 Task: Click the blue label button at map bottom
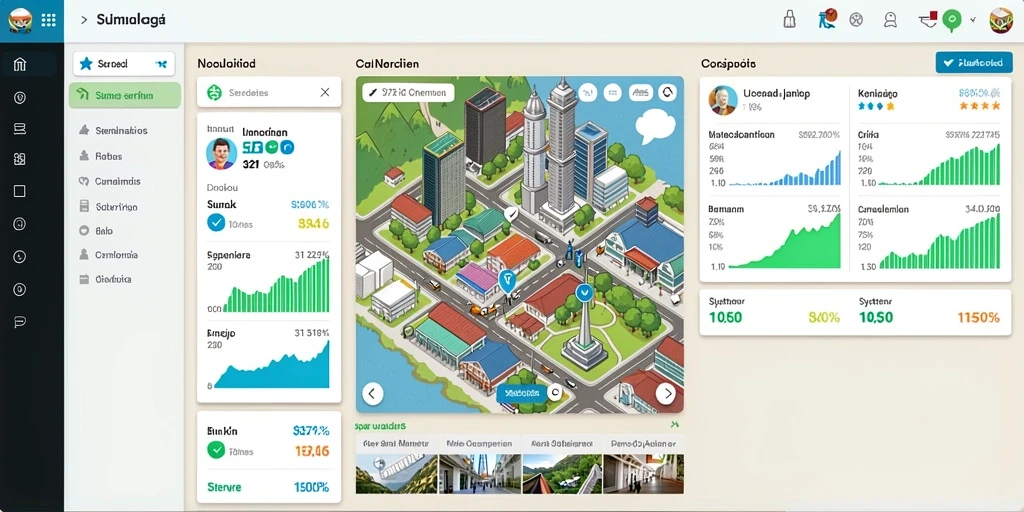(x=520, y=393)
